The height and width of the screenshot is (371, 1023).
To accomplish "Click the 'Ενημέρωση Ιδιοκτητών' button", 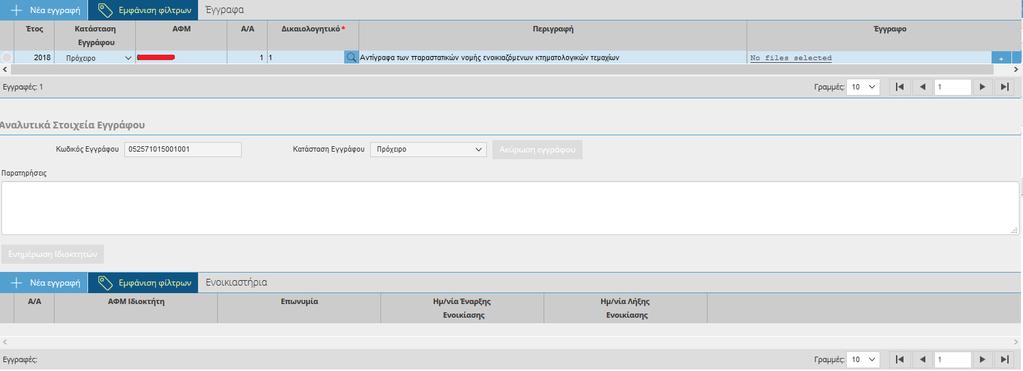I will (52, 254).
